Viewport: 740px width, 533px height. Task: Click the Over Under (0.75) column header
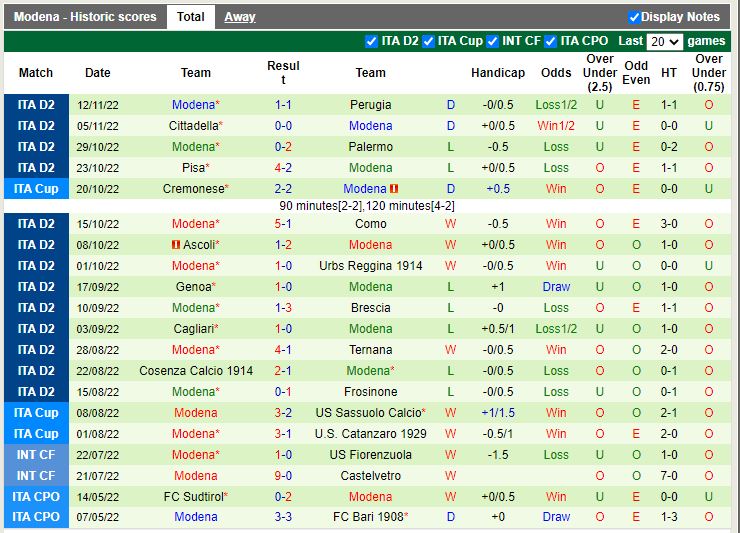click(709, 73)
